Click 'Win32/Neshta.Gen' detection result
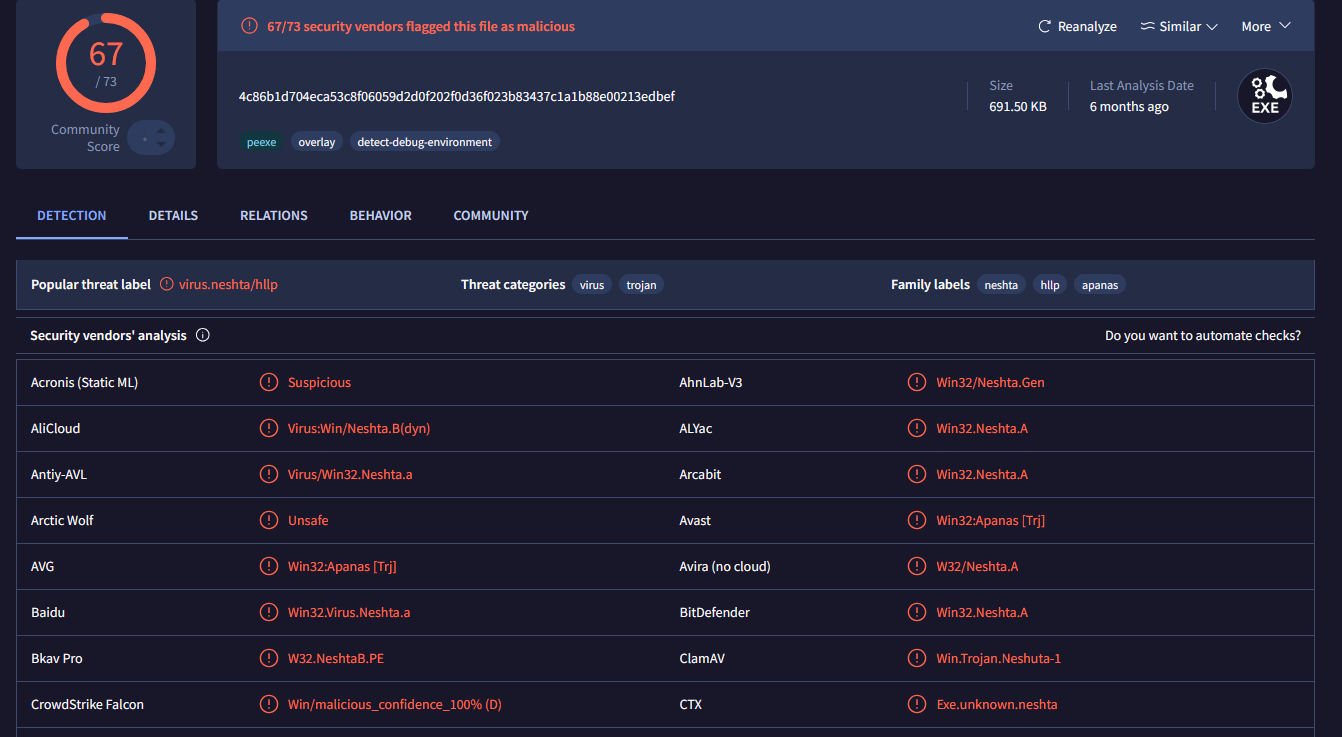The width and height of the screenshot is (1342, 737). [991, 382]
